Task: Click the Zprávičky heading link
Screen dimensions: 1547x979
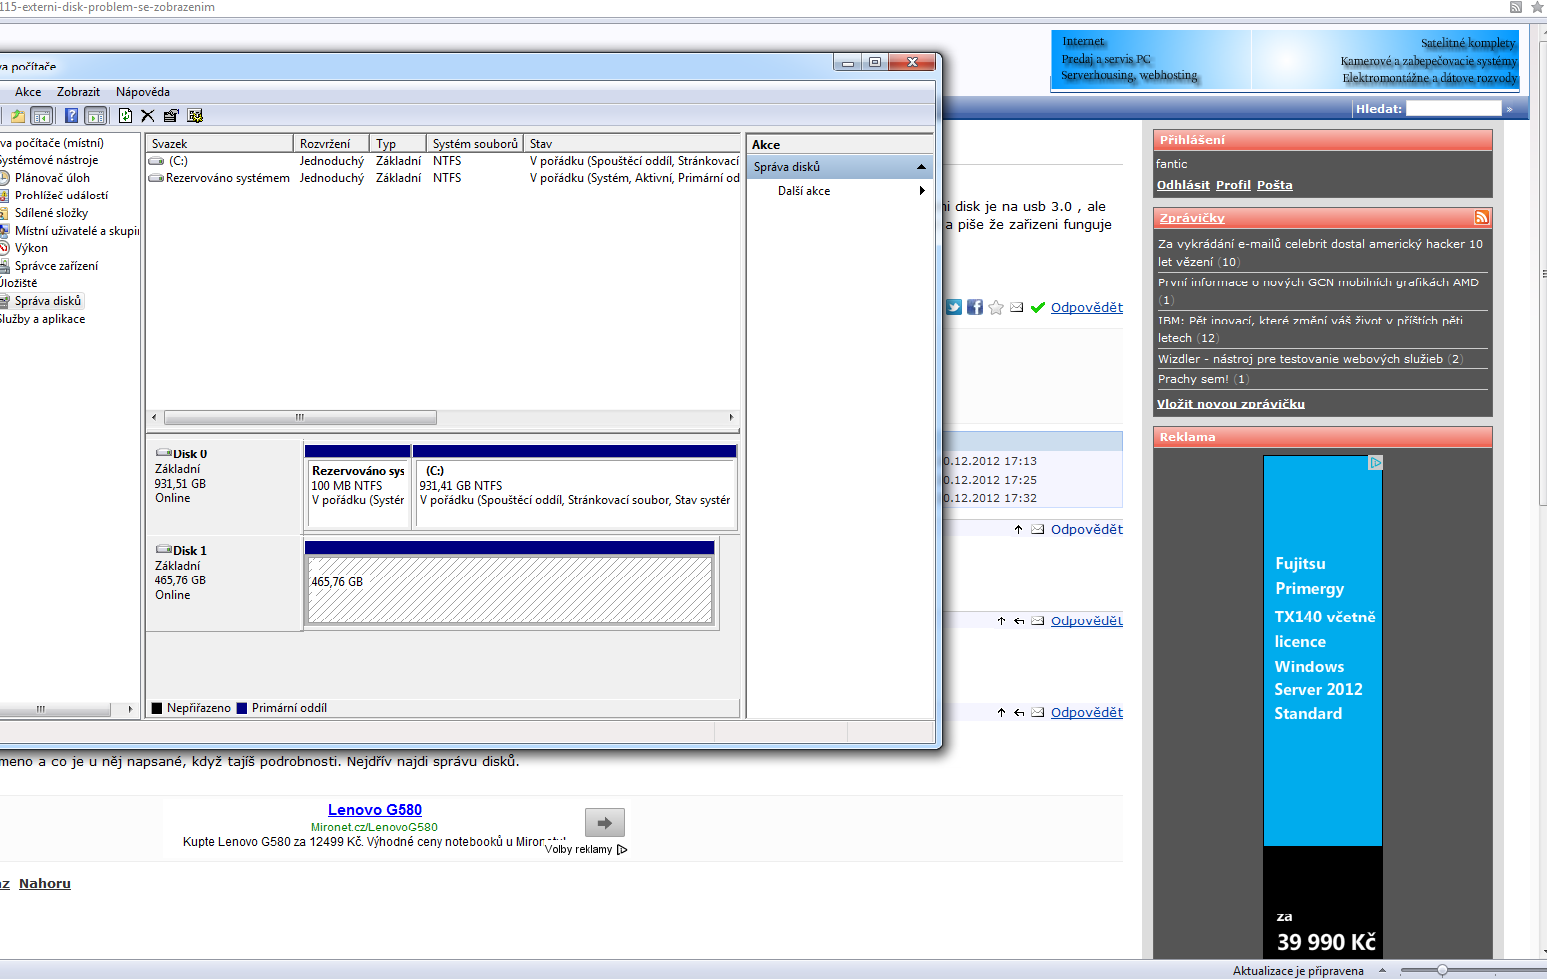Action: pyautogui.click(x=1192, y=218)
